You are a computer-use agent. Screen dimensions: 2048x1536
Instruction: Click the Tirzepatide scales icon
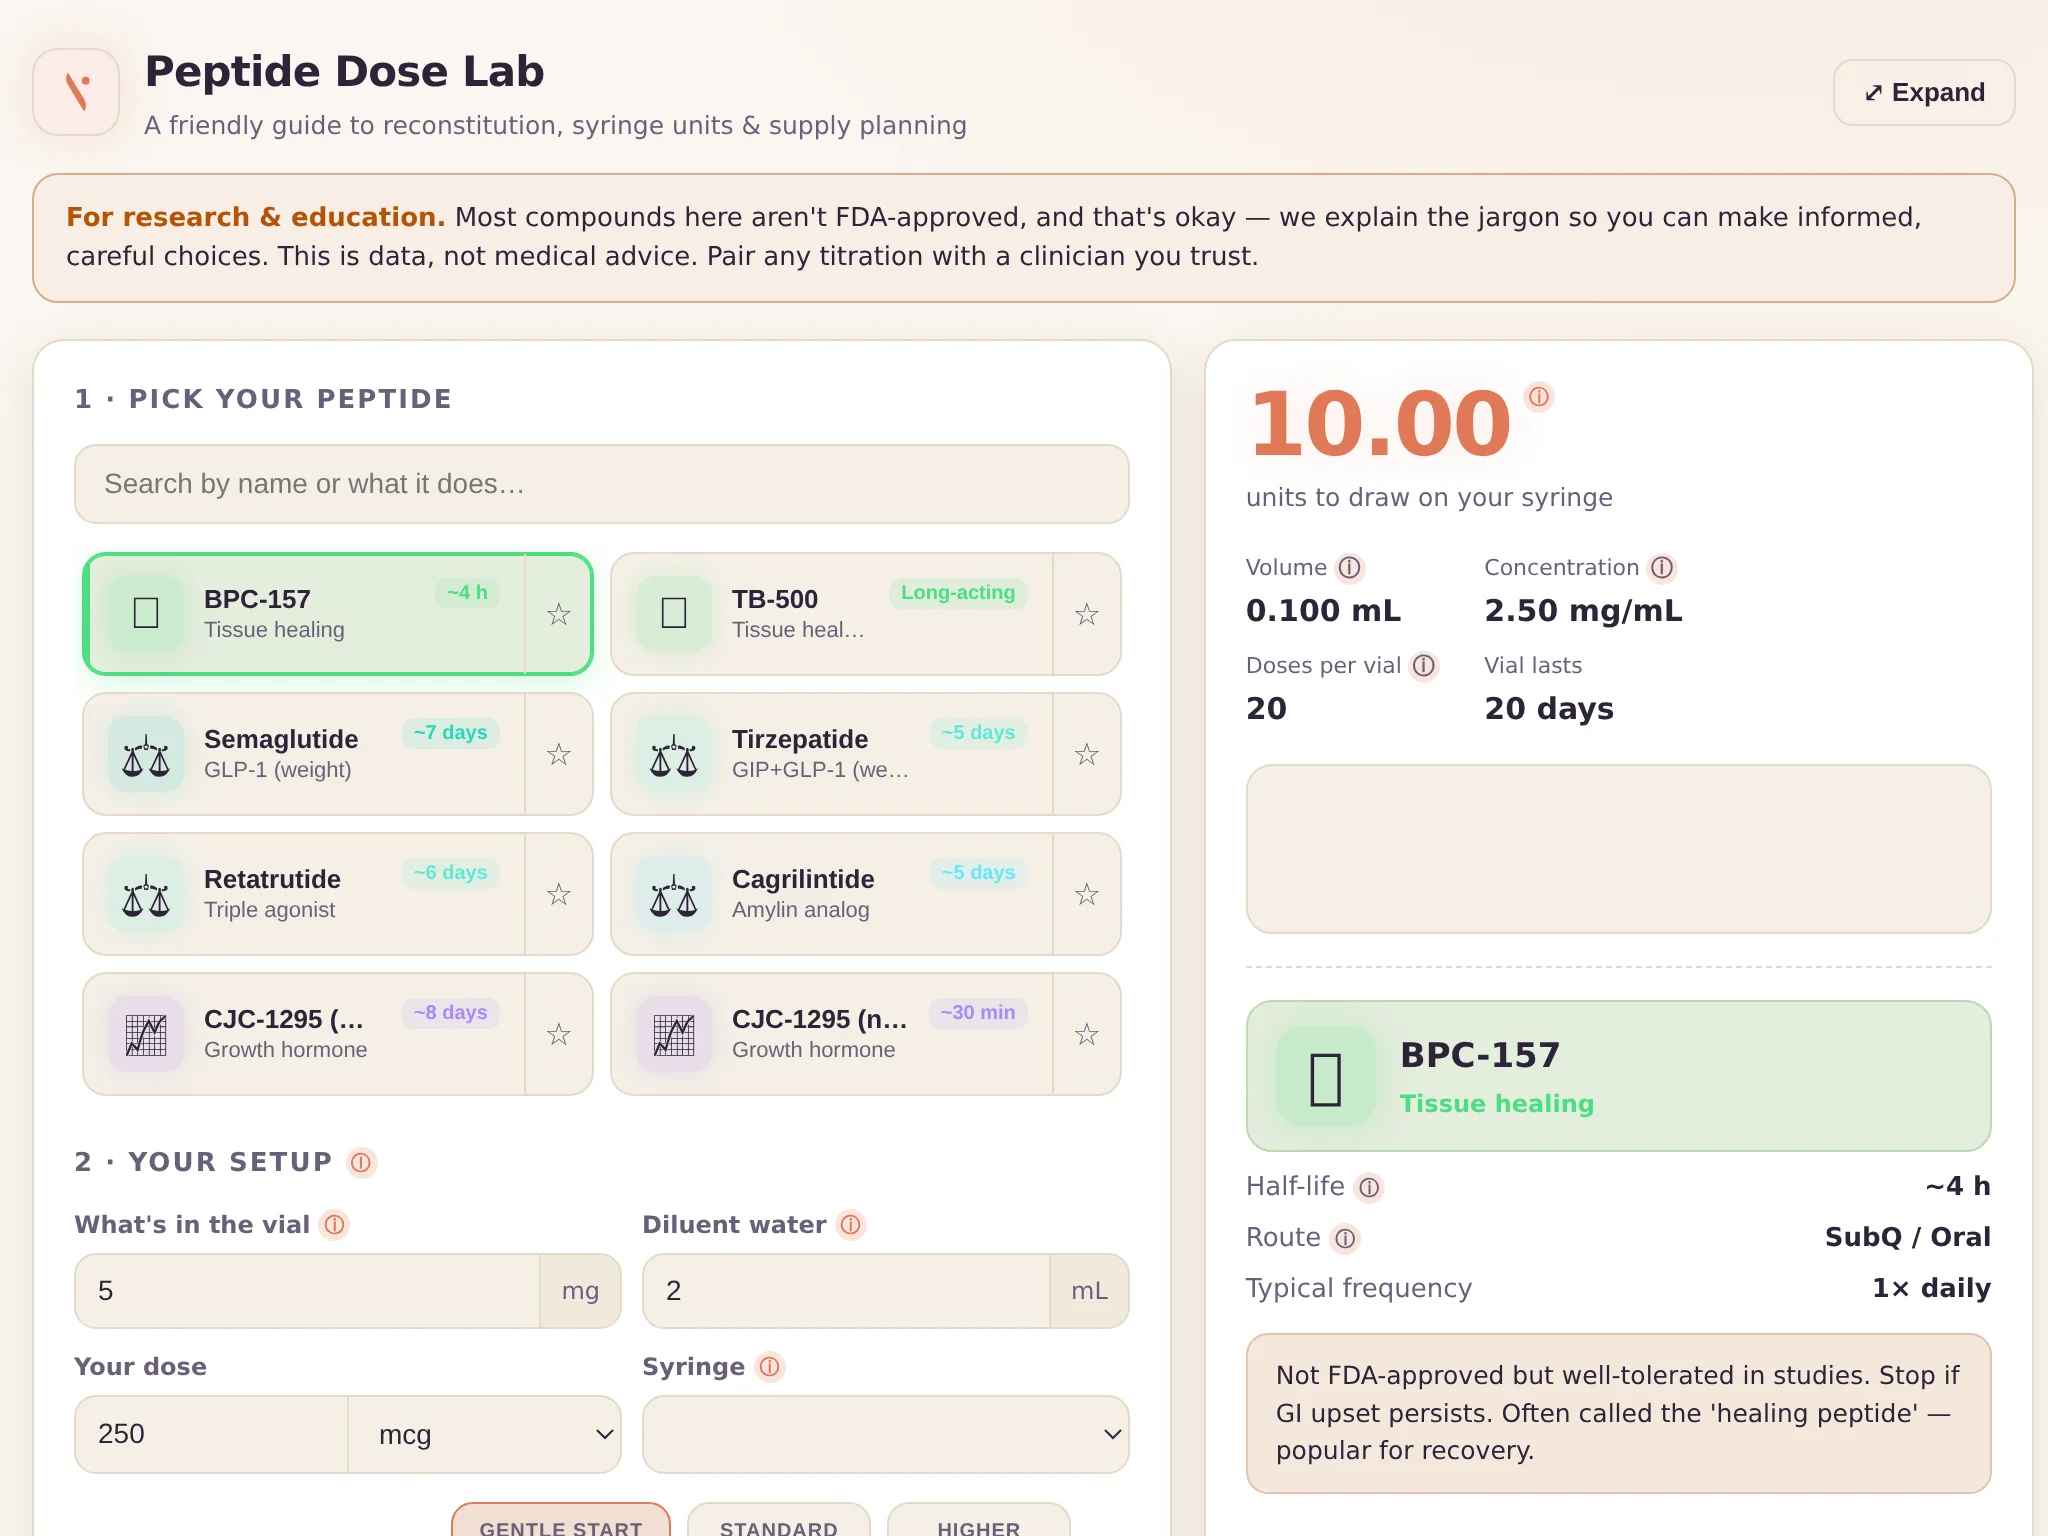tap(674, 755)
